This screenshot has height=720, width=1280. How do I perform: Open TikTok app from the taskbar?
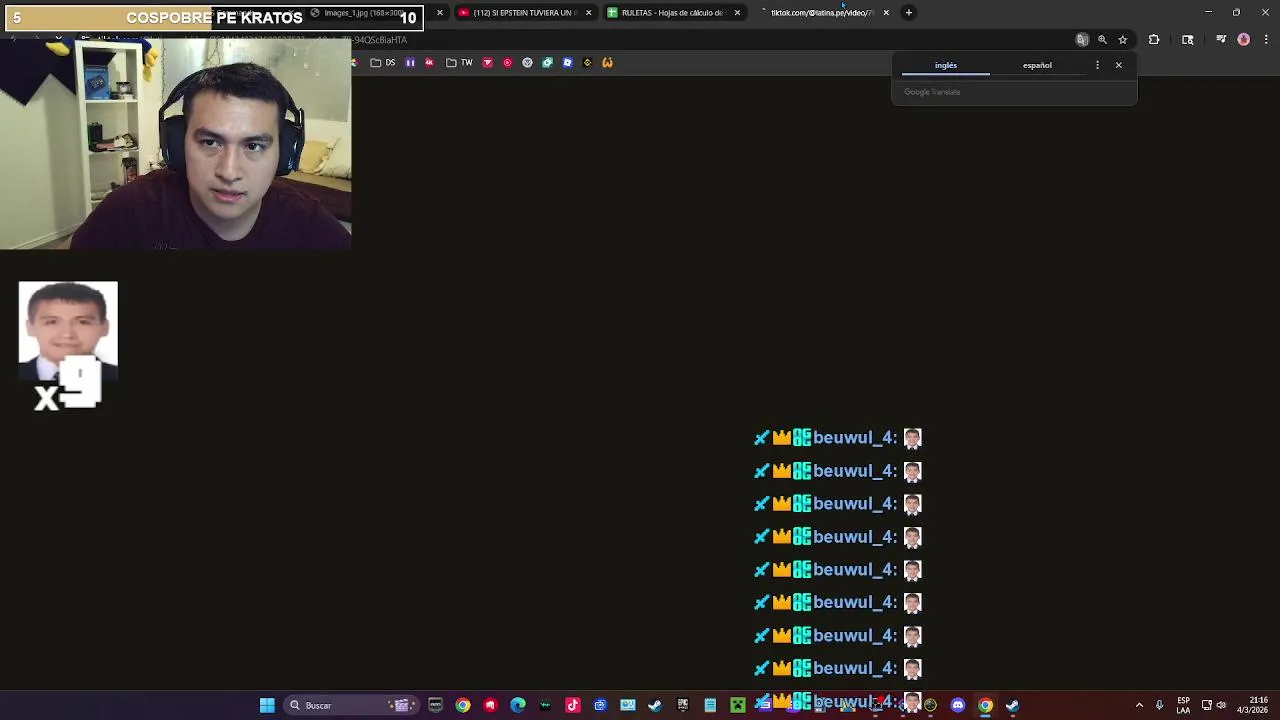point(573,705)
